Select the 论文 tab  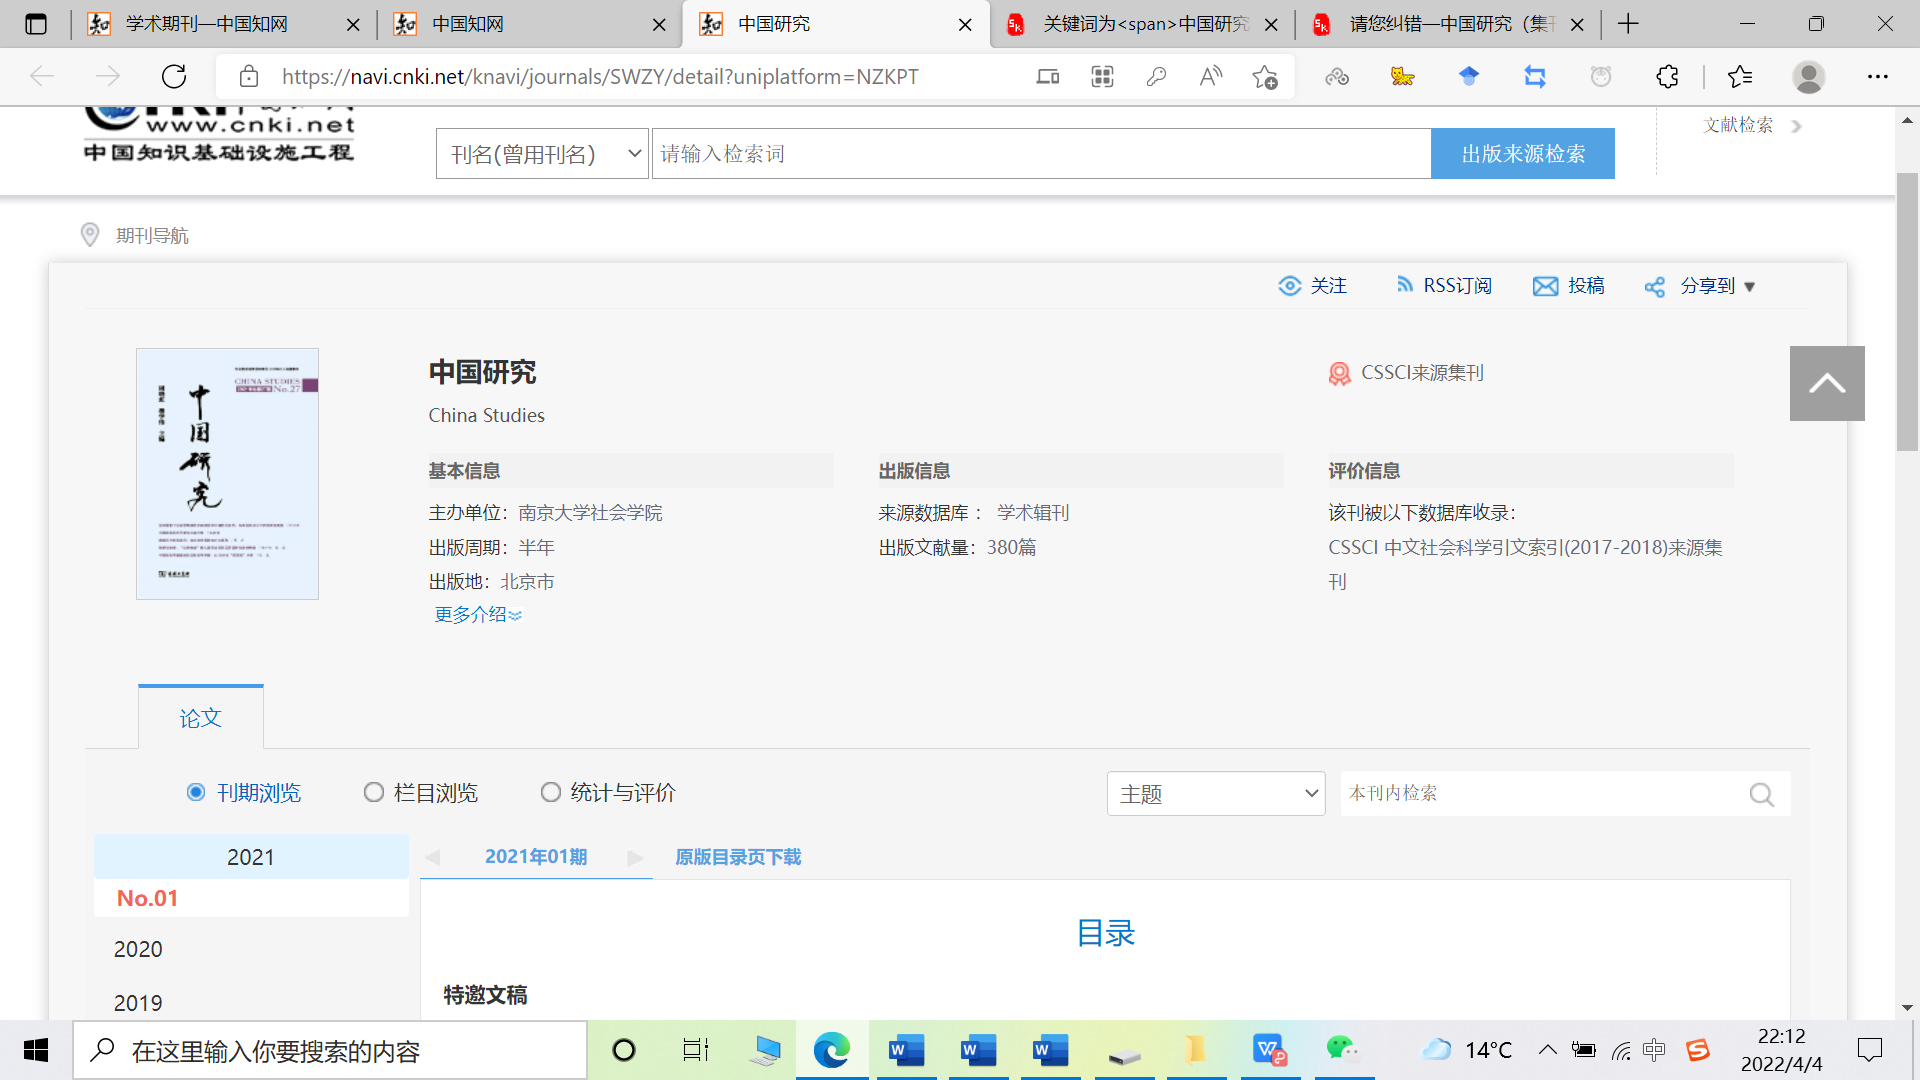pyautogui.click(x=201, y=718)
